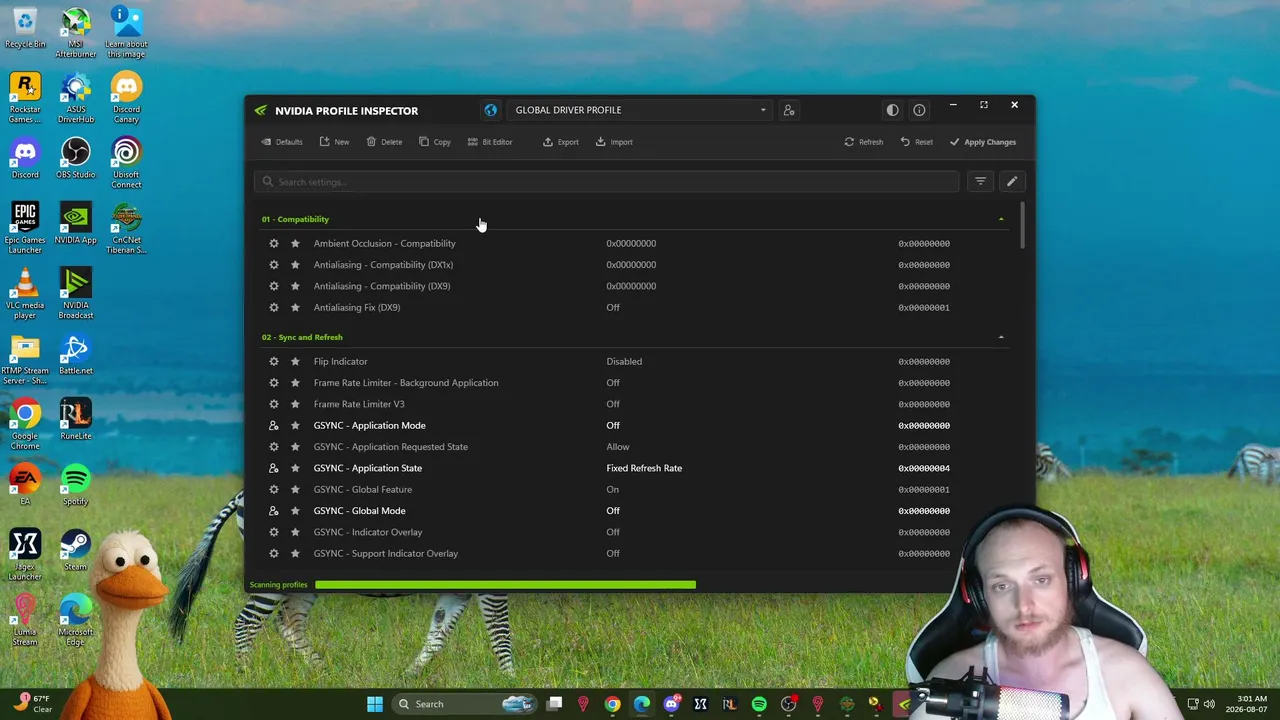
Task: Click Apply Changes
Action: click(x=983, y=142)
